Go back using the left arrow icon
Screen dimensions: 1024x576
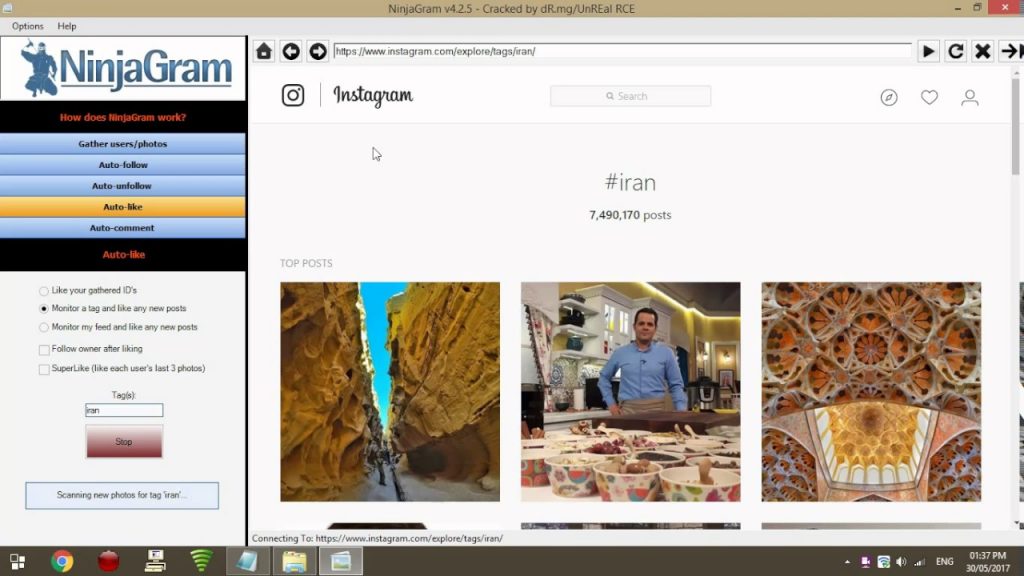point(291,51)
